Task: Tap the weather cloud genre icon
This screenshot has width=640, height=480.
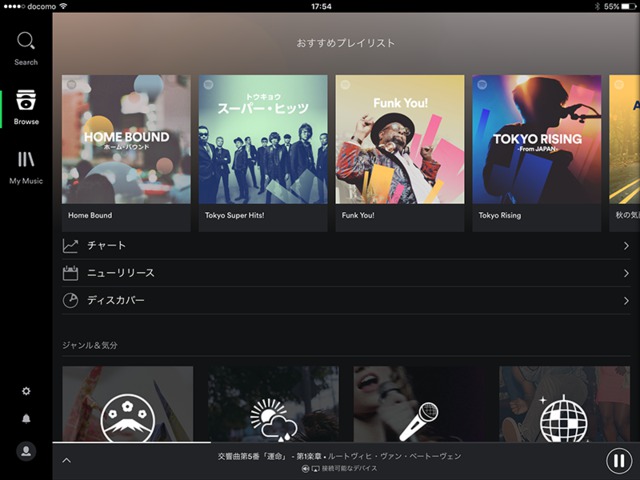Action: click(x=273, y=420)
